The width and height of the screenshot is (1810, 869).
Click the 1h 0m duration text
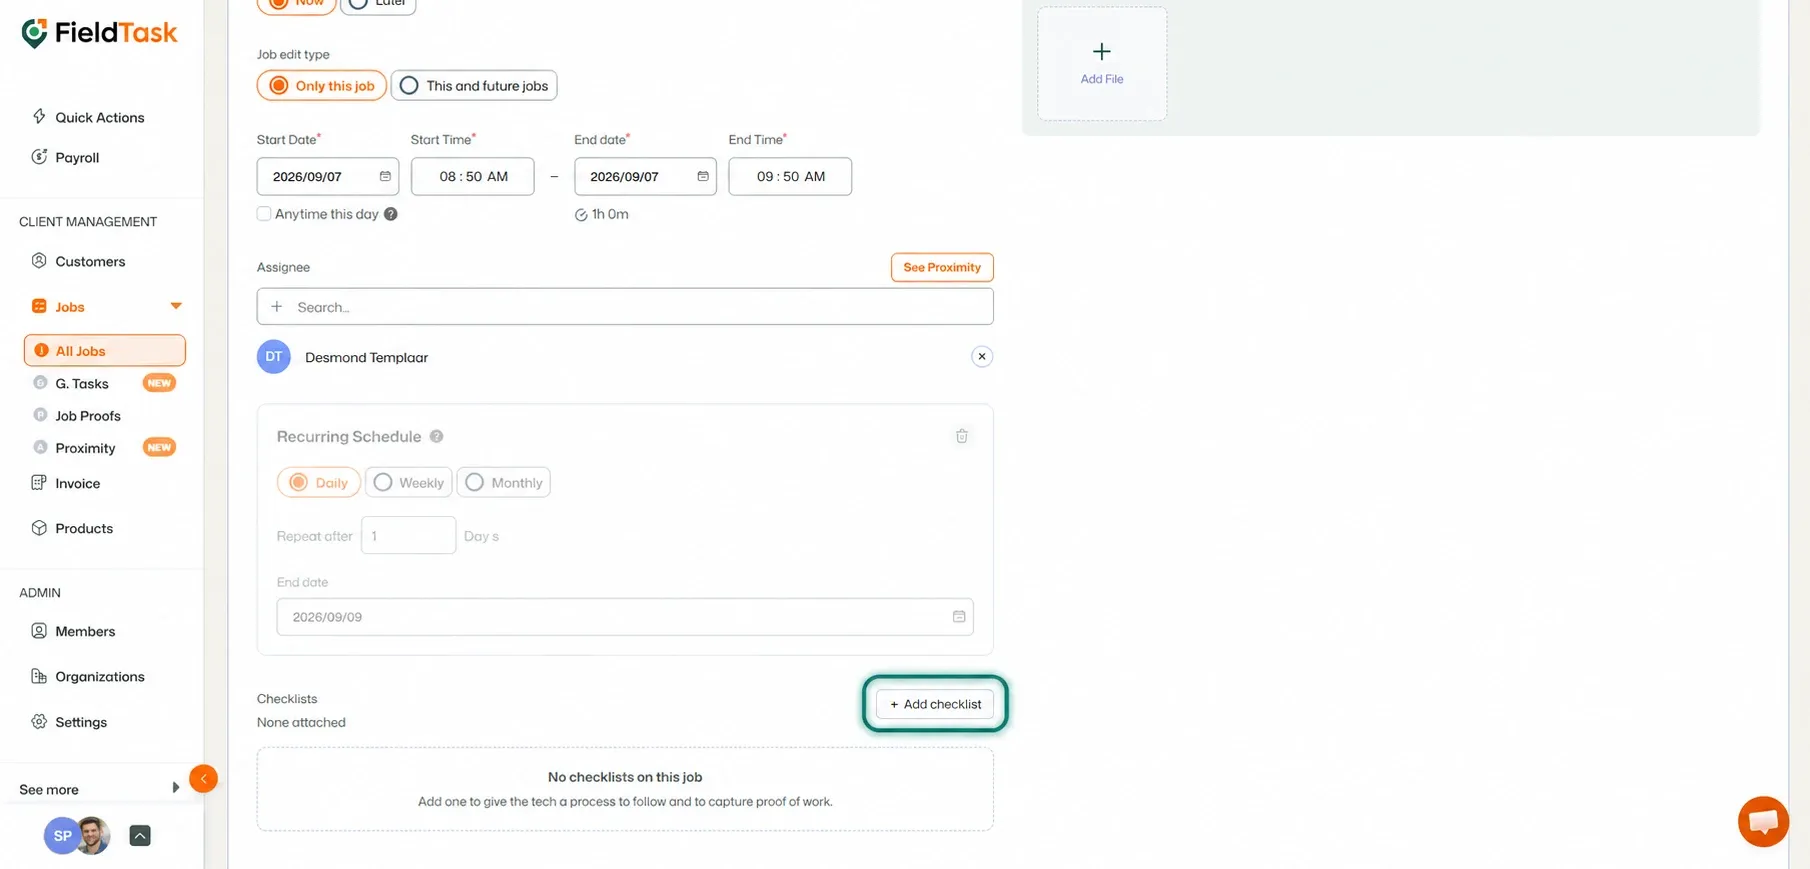(x=610, y=214)
